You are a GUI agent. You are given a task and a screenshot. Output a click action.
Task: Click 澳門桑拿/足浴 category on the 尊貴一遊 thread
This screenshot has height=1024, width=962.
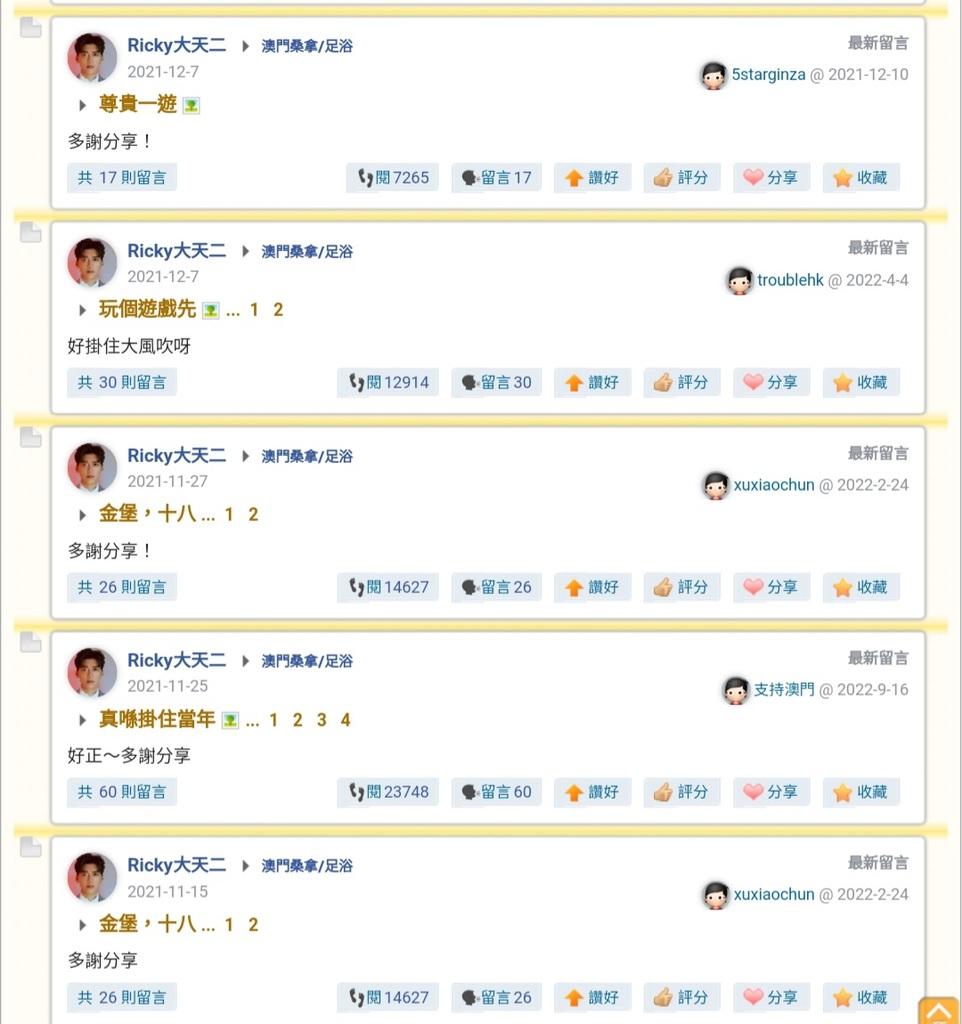(307, 46)
